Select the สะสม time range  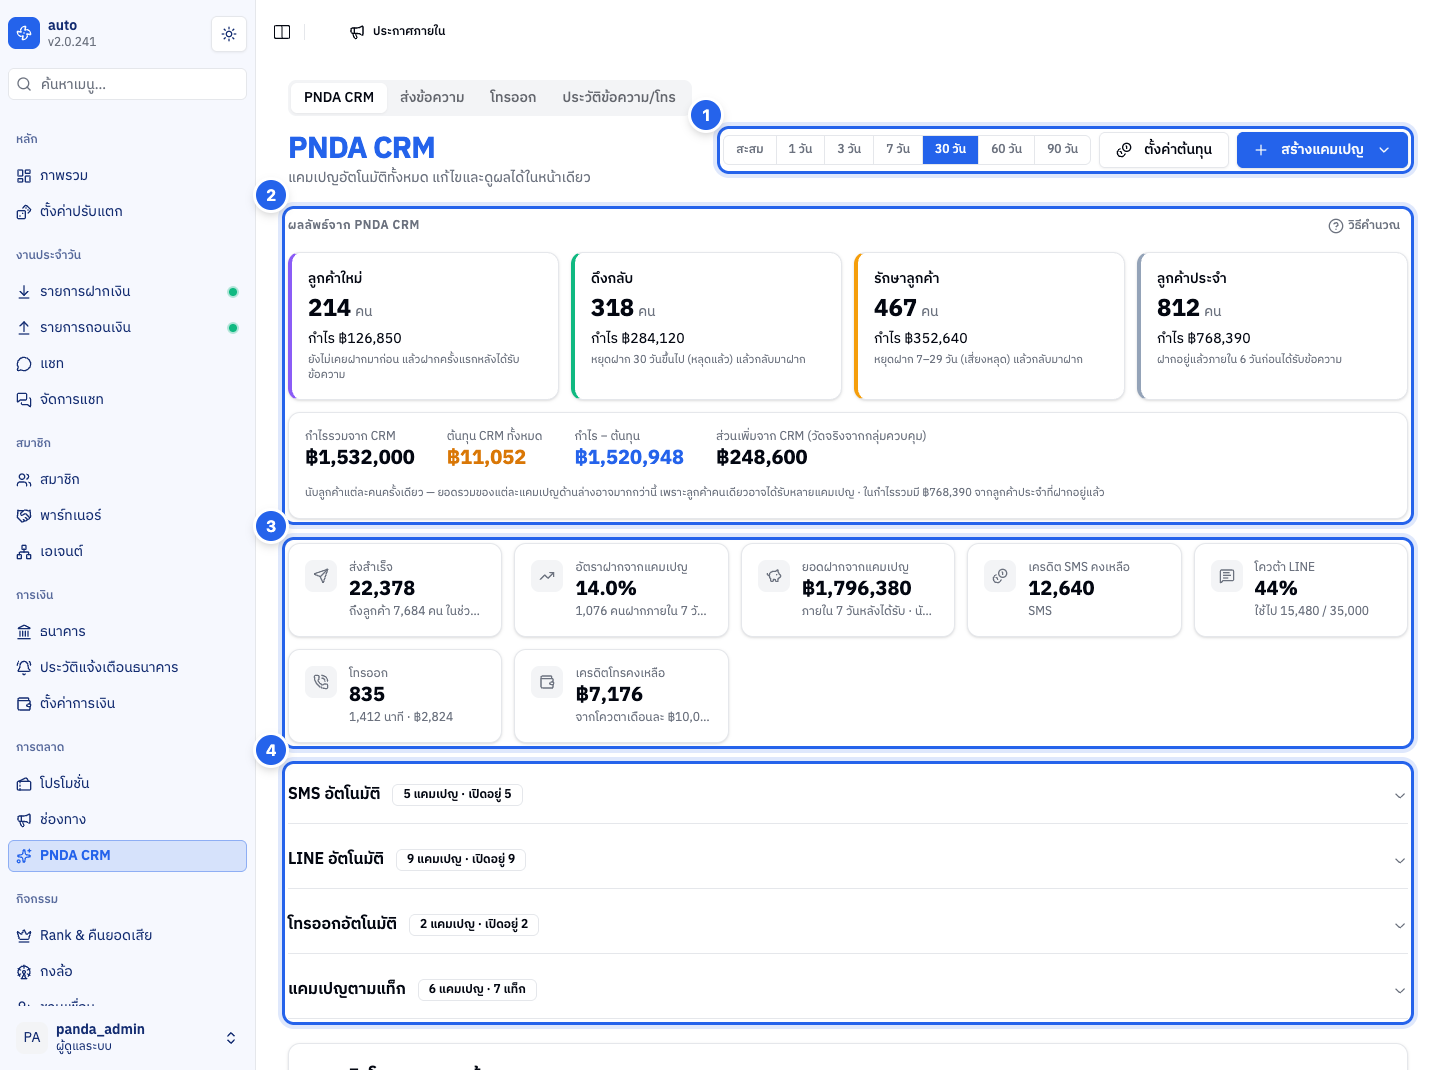pos(750,149)
